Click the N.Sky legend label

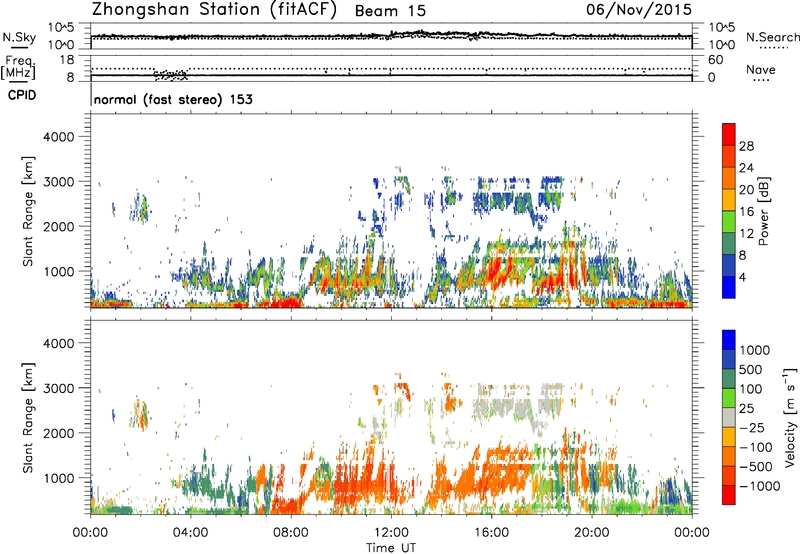pyautogui.click(x=19, y=37)
